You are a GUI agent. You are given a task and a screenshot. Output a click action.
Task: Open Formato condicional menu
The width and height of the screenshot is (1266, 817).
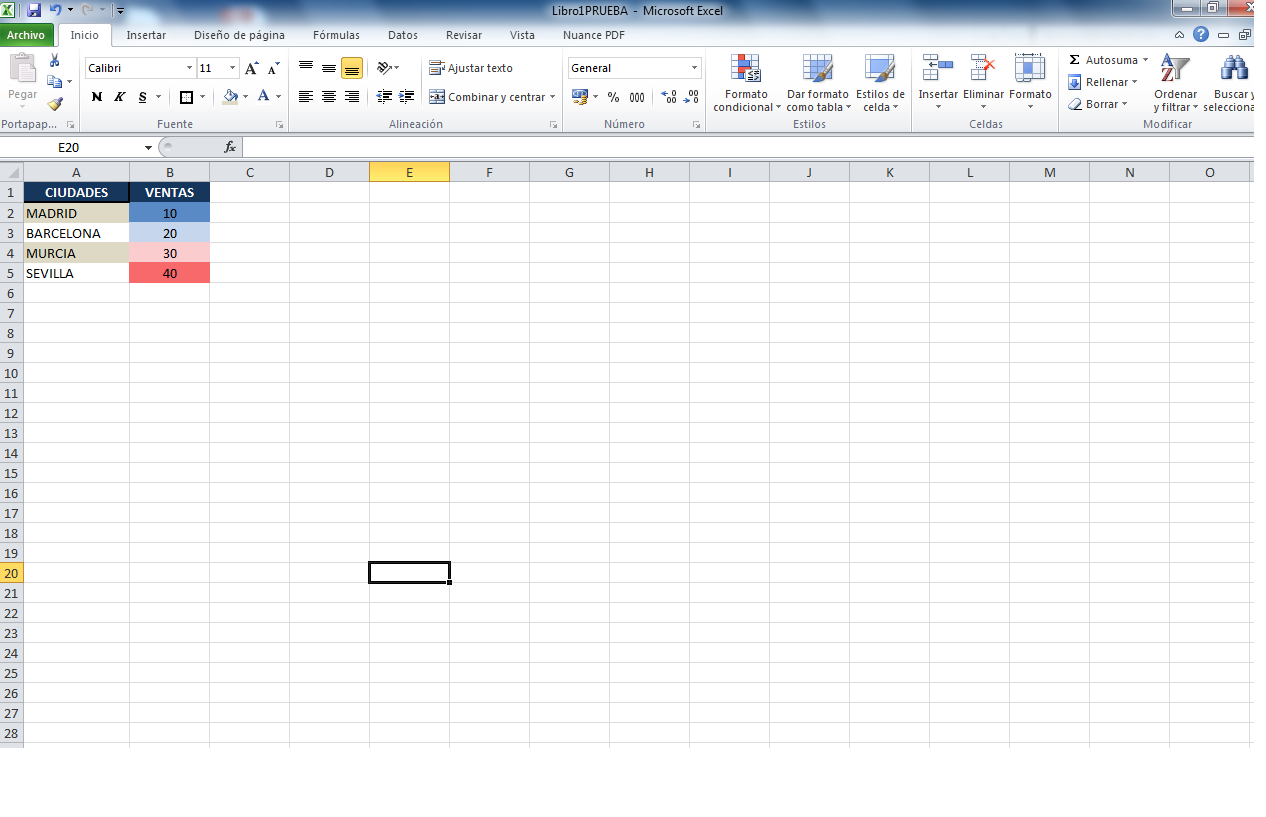coord(746,84)
